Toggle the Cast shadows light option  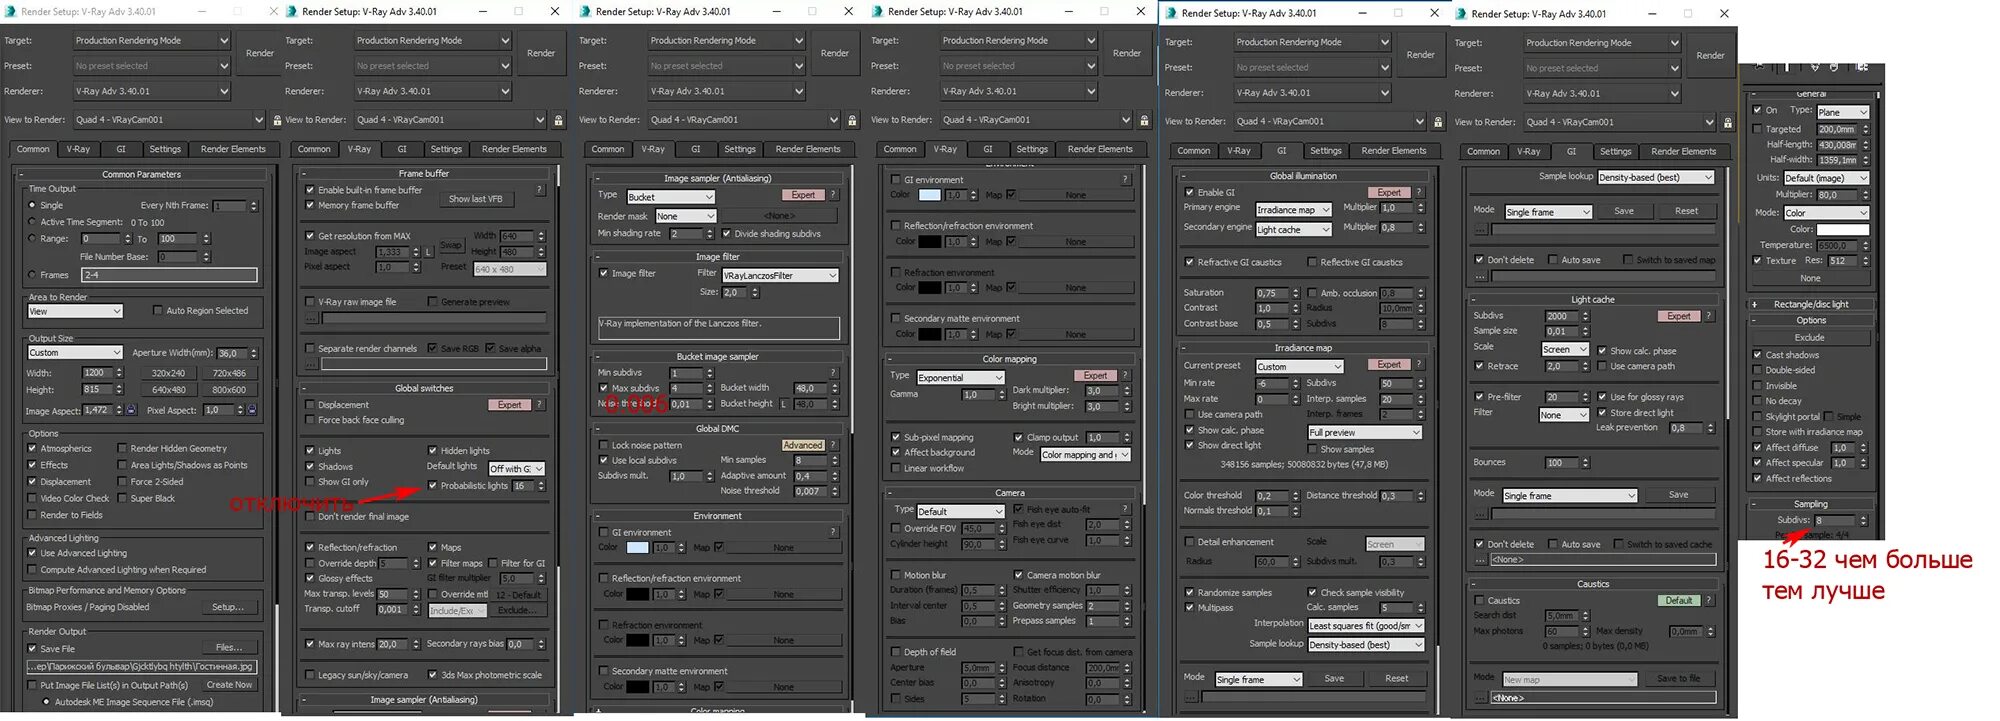click(x=1758, y=355)
